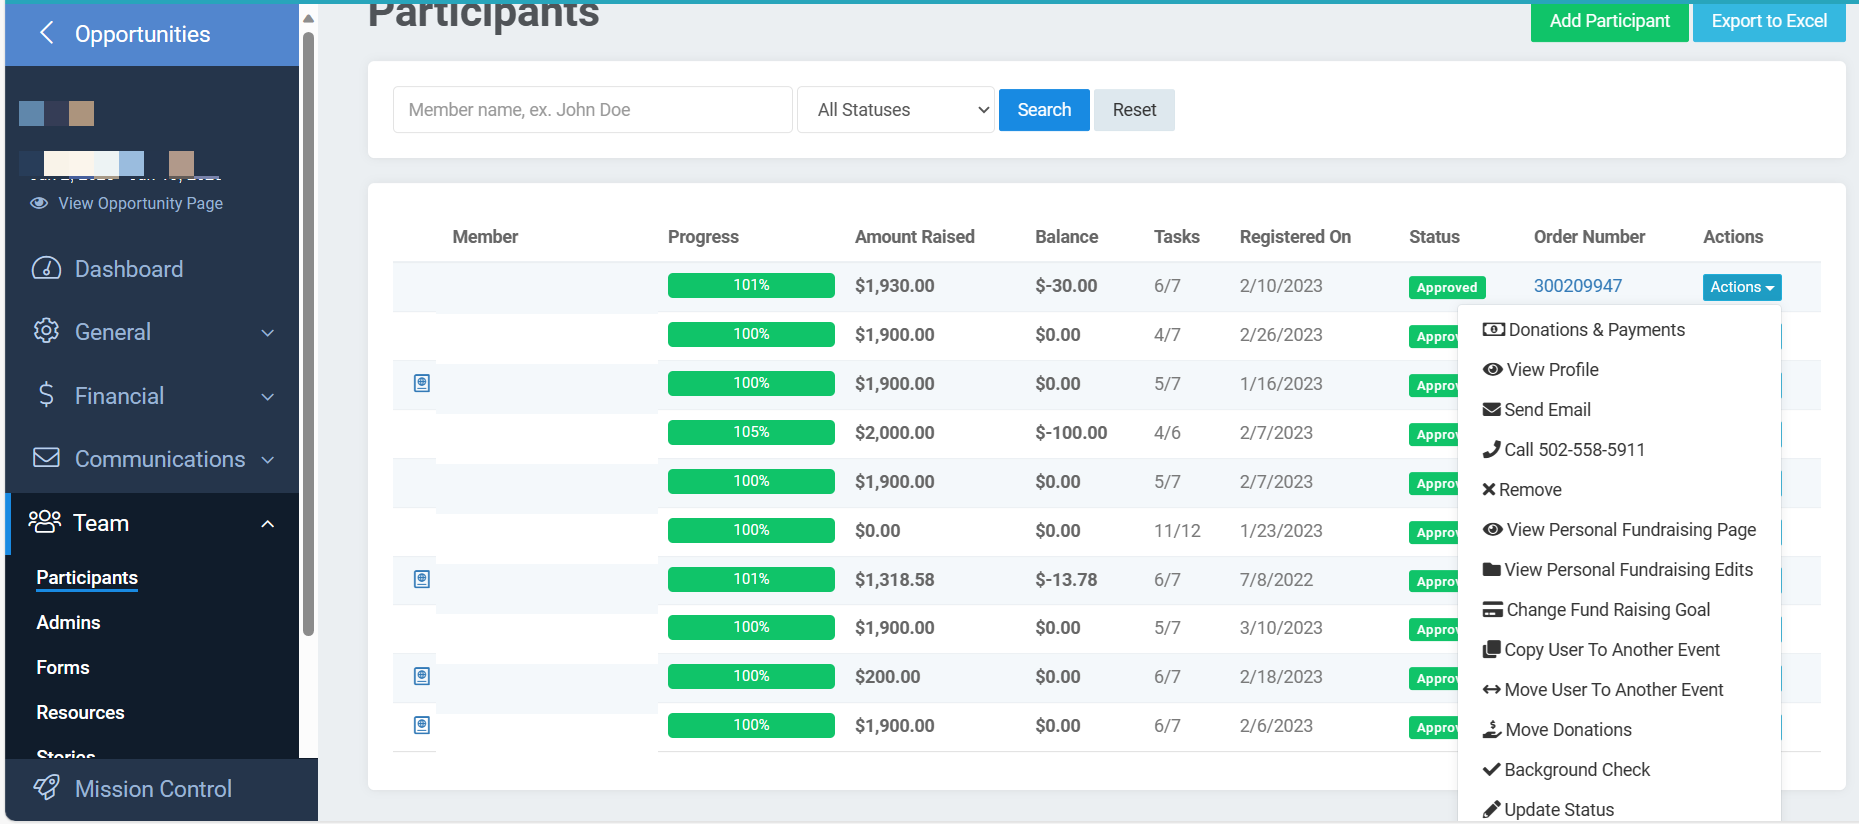Click the Mission Control rocket icon
The height and width of the screenshot is (824, 1859).
(x=46, y=788)
